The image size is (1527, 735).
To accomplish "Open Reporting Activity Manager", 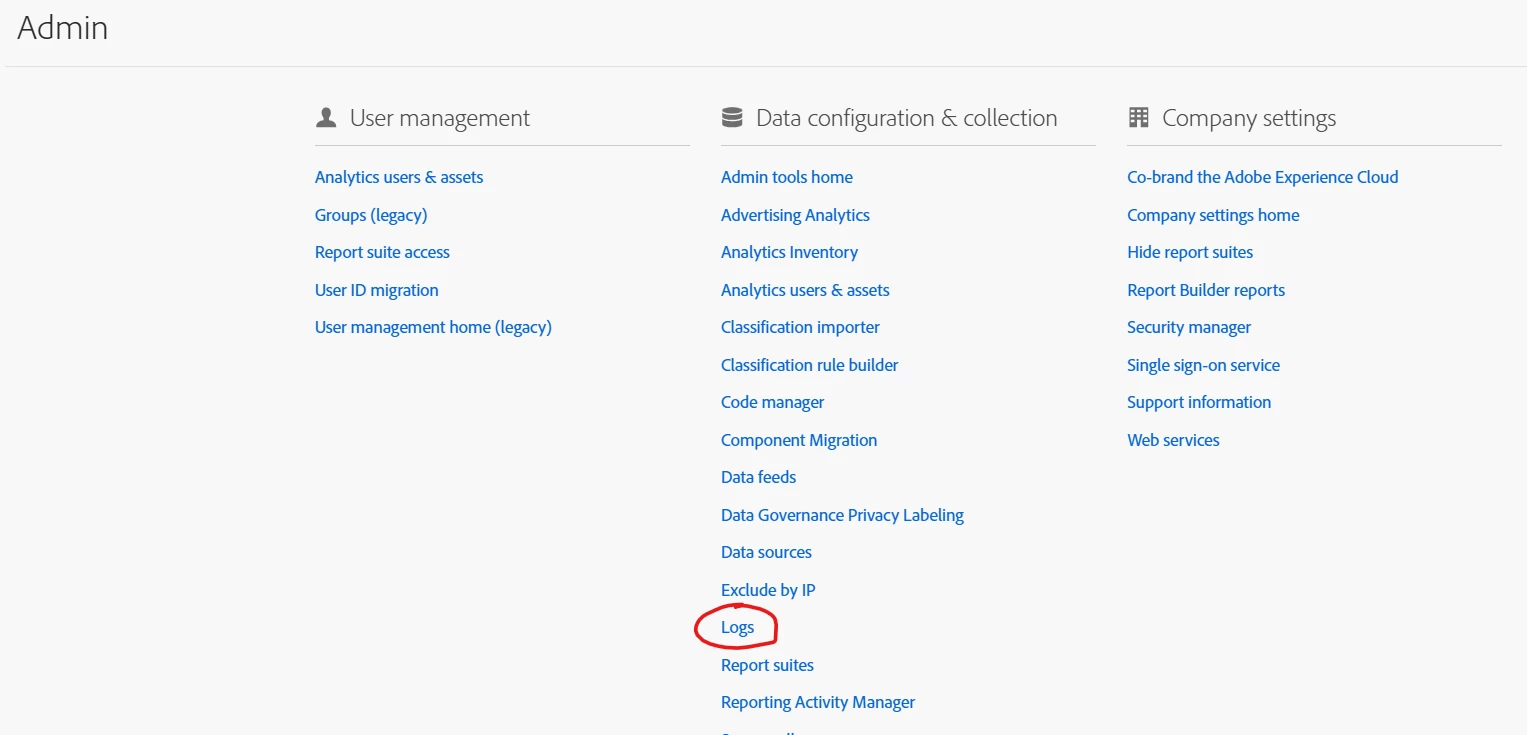I will [x=818, y=702].
